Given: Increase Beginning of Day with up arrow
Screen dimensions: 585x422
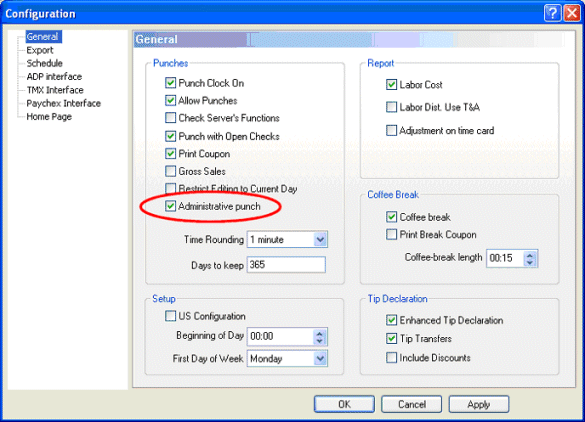Looking at the screenshot, I should 319,333.
